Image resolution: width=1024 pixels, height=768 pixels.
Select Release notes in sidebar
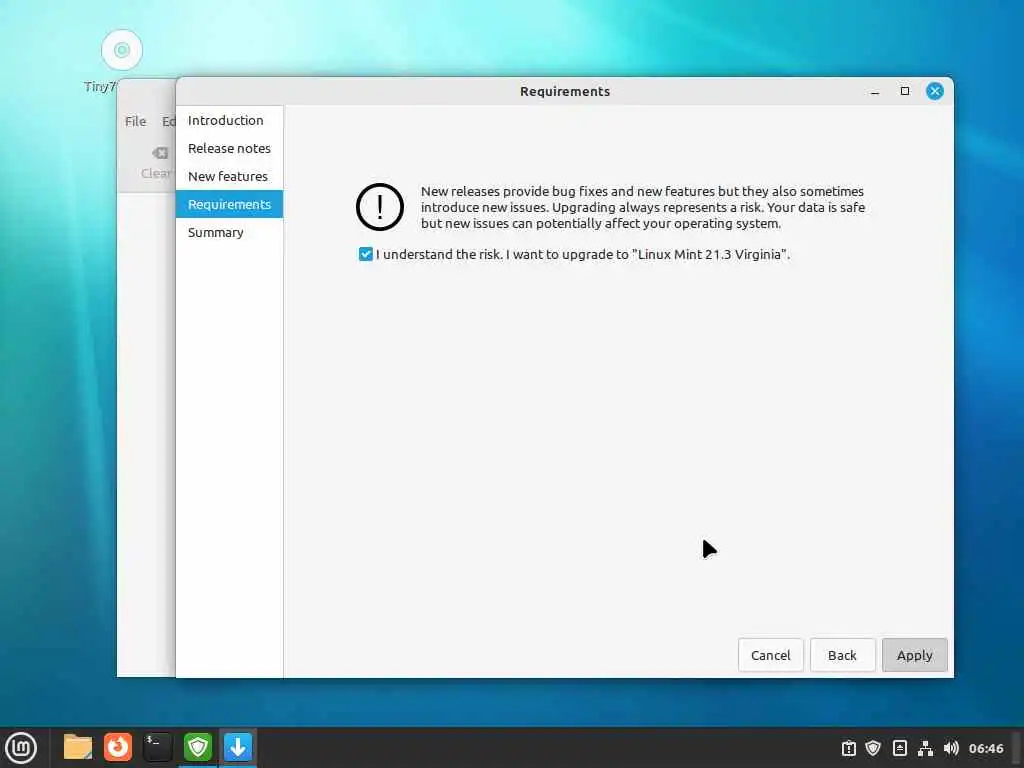(229, 148)
